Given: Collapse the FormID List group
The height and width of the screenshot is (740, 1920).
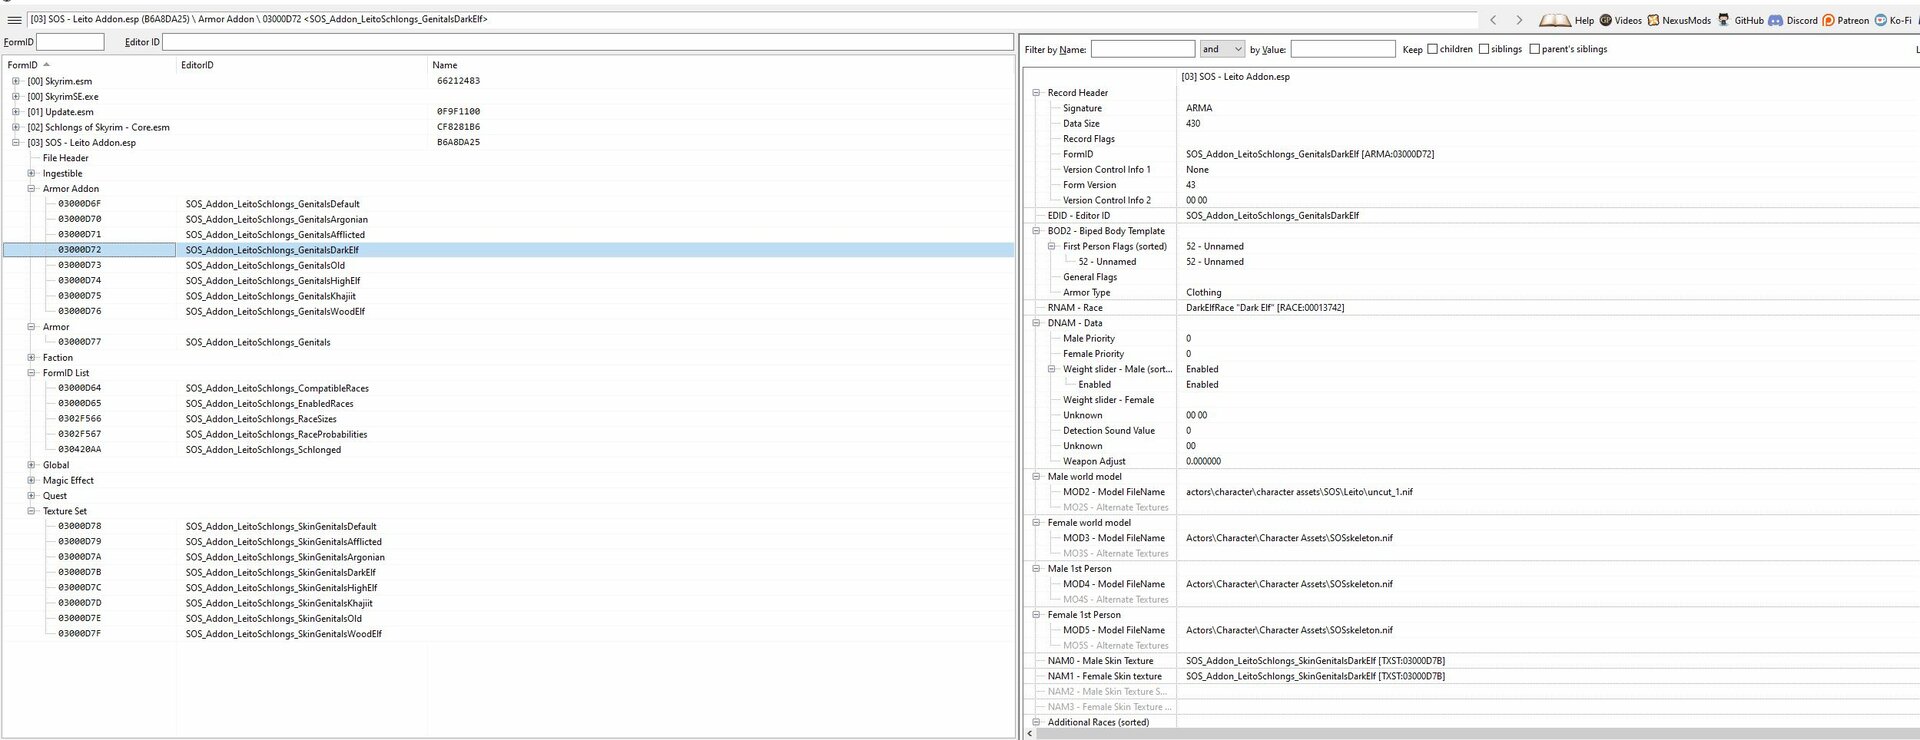Looking at the screenshot, I should coord(31,373).
